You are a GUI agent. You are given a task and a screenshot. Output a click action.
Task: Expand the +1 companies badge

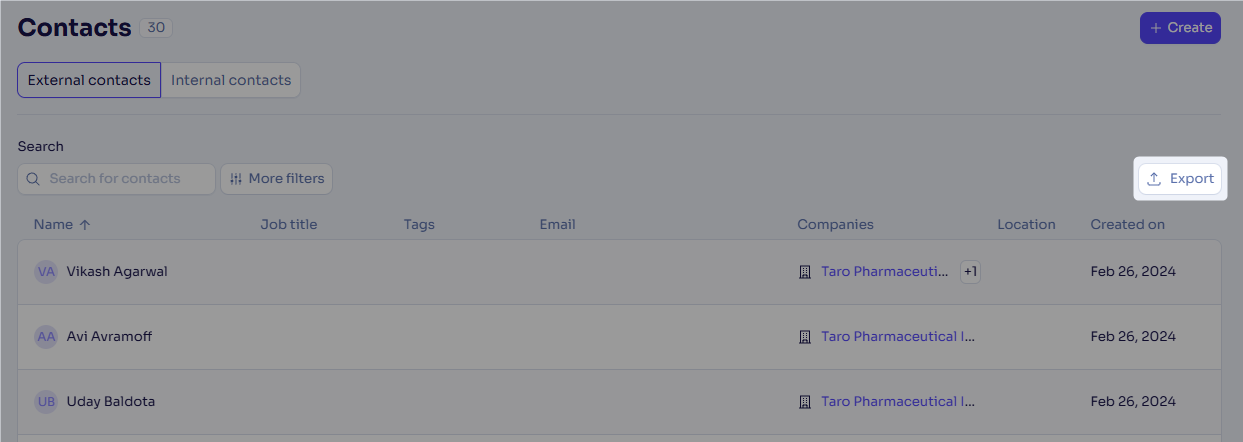[x=970, y=272]
